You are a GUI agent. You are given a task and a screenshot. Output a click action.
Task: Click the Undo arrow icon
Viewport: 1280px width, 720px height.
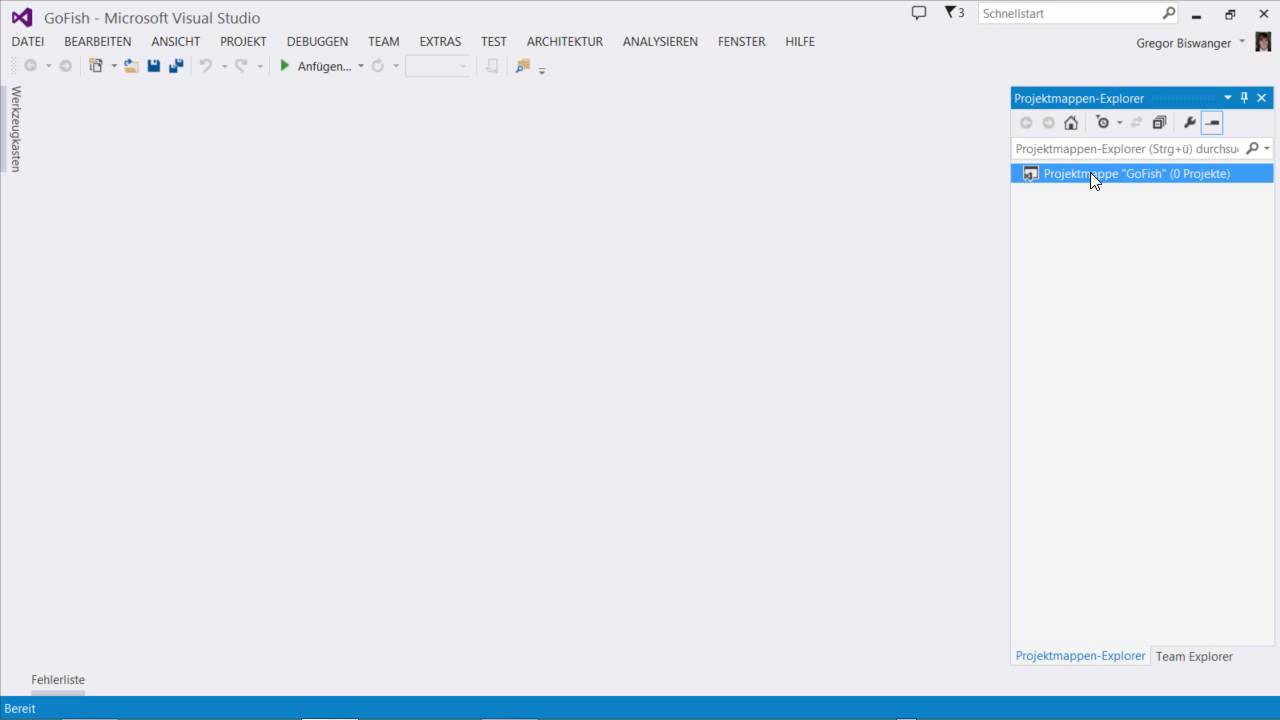click(x=206, y=66)
